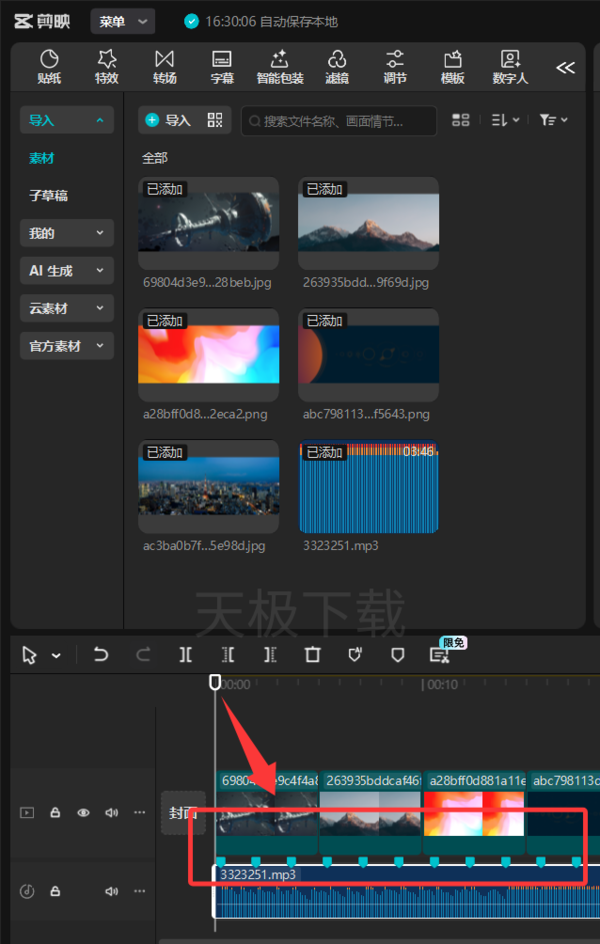Click the auto-save status check icon

click(191, 22)
